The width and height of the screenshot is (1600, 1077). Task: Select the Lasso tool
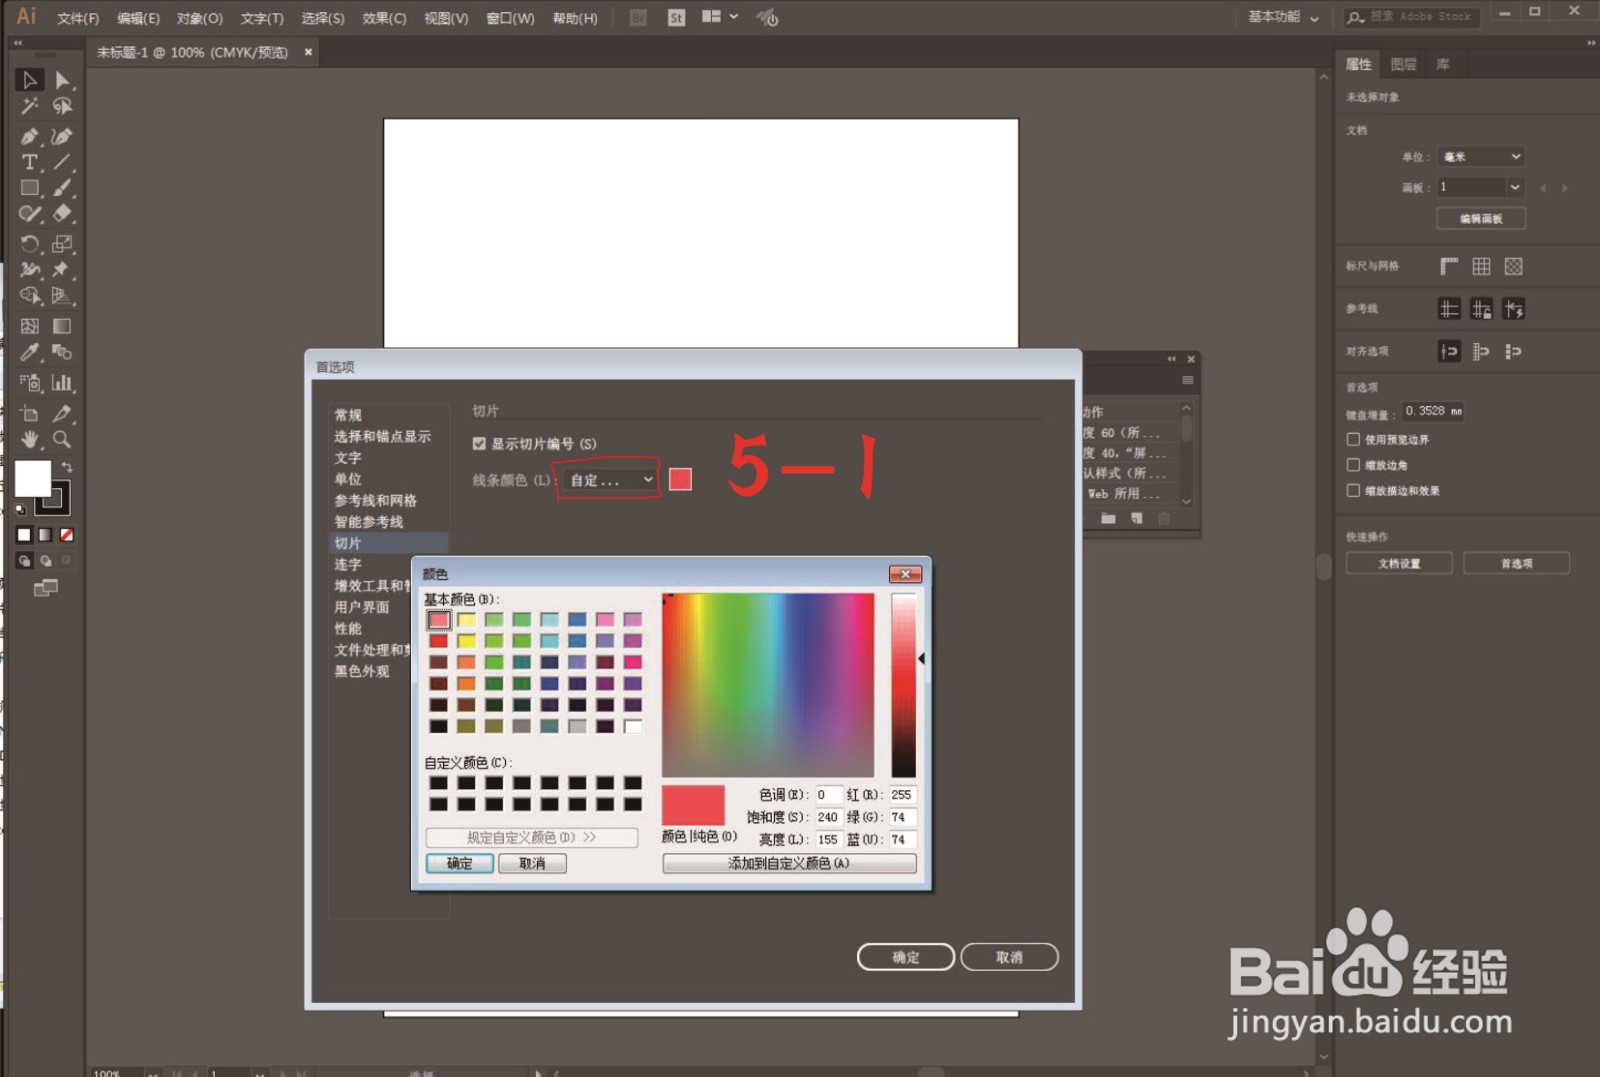coord(62,106)
